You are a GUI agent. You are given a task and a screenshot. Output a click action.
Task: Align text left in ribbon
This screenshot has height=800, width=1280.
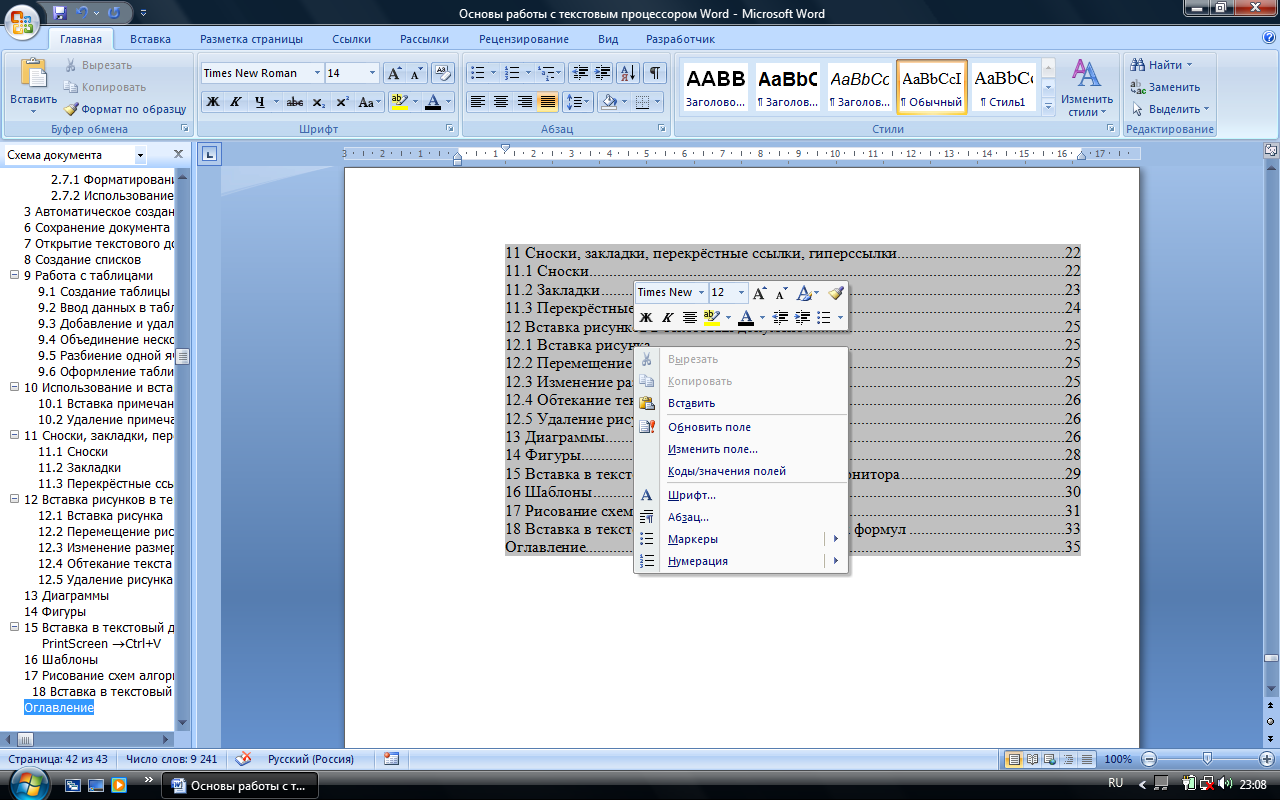(x=478, y=102)
